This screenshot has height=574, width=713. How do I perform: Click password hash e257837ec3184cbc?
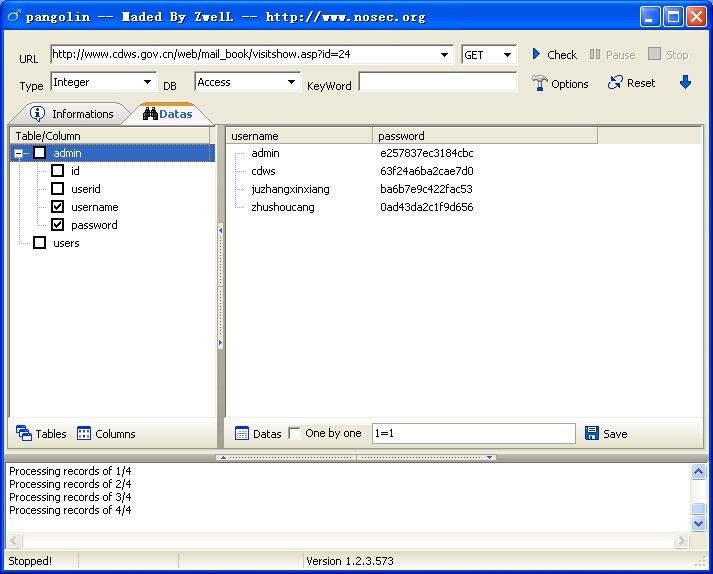pyautogui.click(x=427, y=153)
